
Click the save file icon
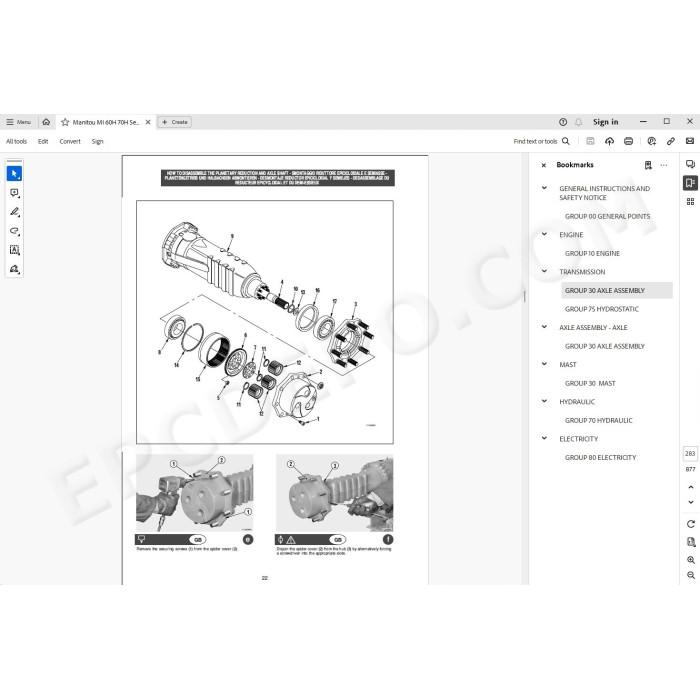(x=590, y=141)
